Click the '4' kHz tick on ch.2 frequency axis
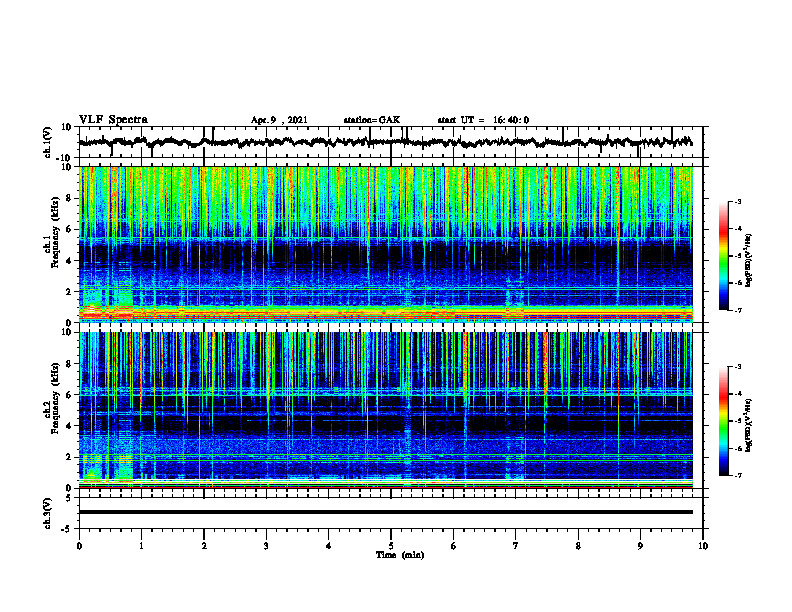This screenshot has width=792, height=612. (x=70, y=426)
